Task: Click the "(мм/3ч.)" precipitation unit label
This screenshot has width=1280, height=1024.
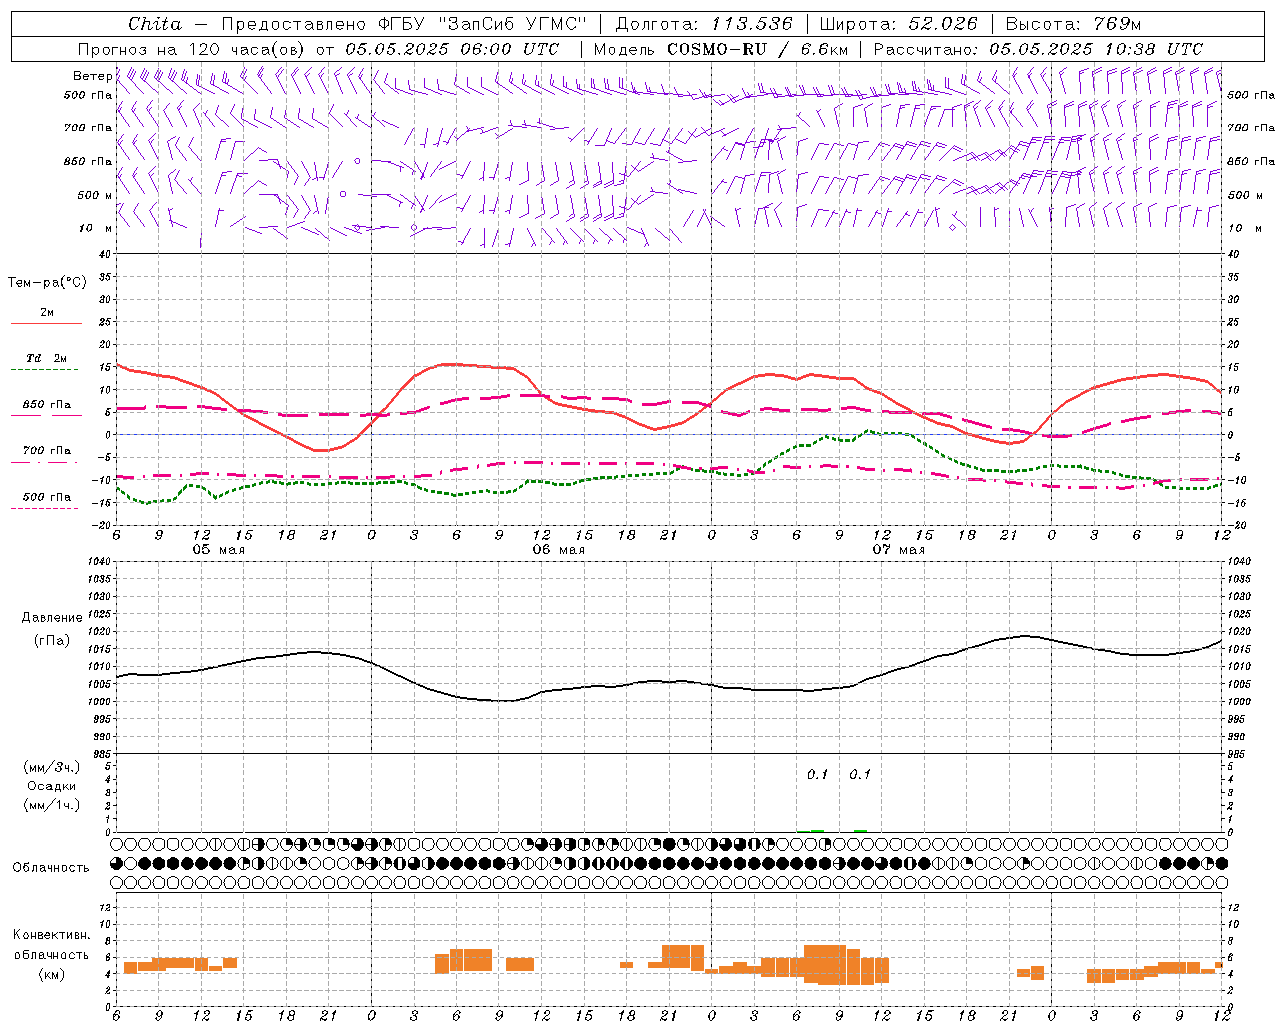Action: pyautogui.click(x=52, y=767)
